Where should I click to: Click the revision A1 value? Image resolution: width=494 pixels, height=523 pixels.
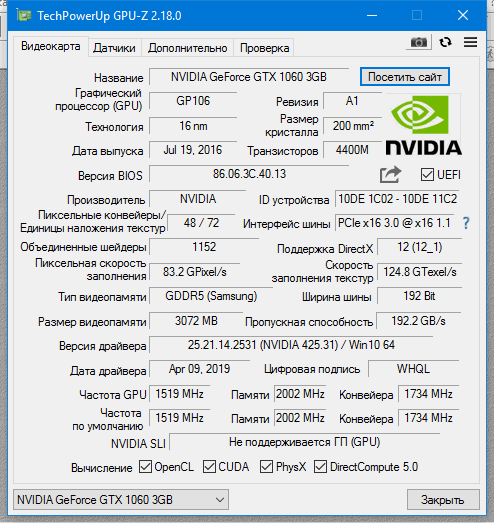tap(352, 101)
